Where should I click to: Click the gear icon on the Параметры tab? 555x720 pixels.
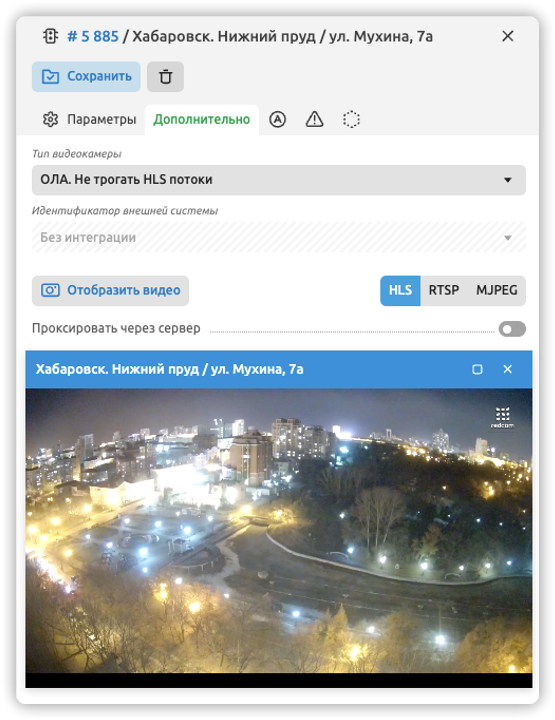click(x=50, y=119)
